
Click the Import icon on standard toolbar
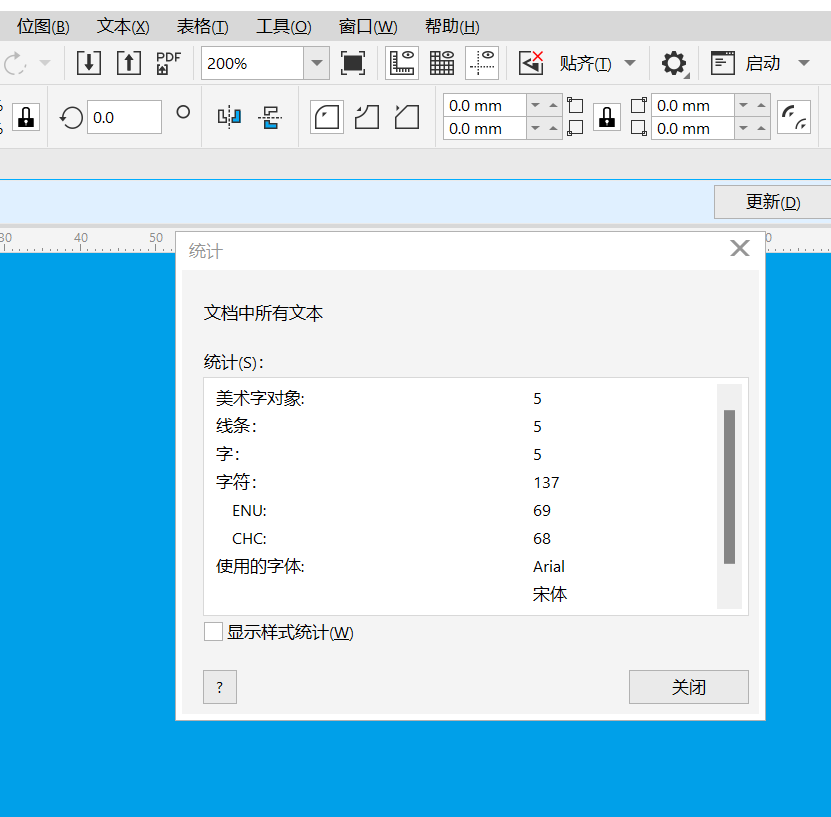pyautogui.click(x=88, y=62)
